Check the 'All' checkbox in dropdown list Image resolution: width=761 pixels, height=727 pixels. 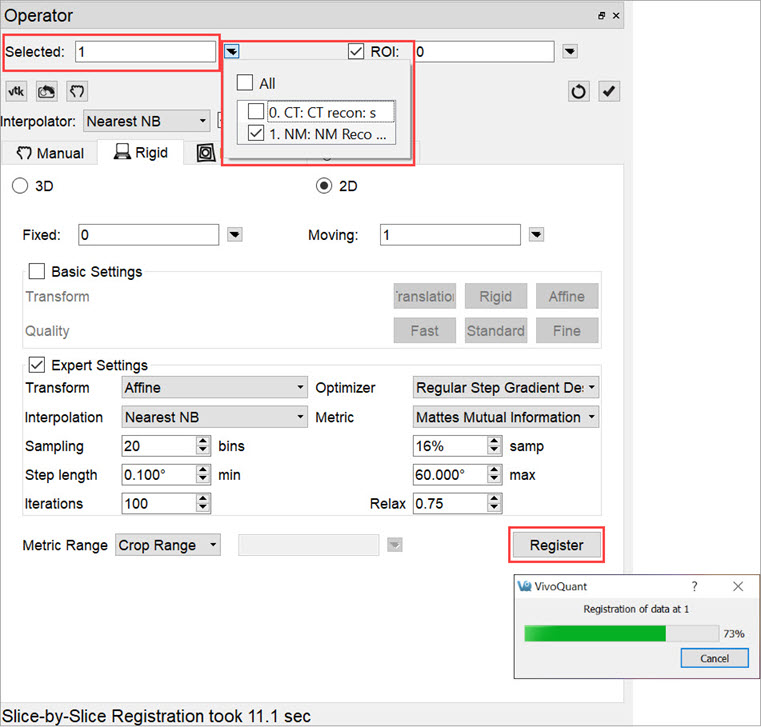[x=245, y=84]
